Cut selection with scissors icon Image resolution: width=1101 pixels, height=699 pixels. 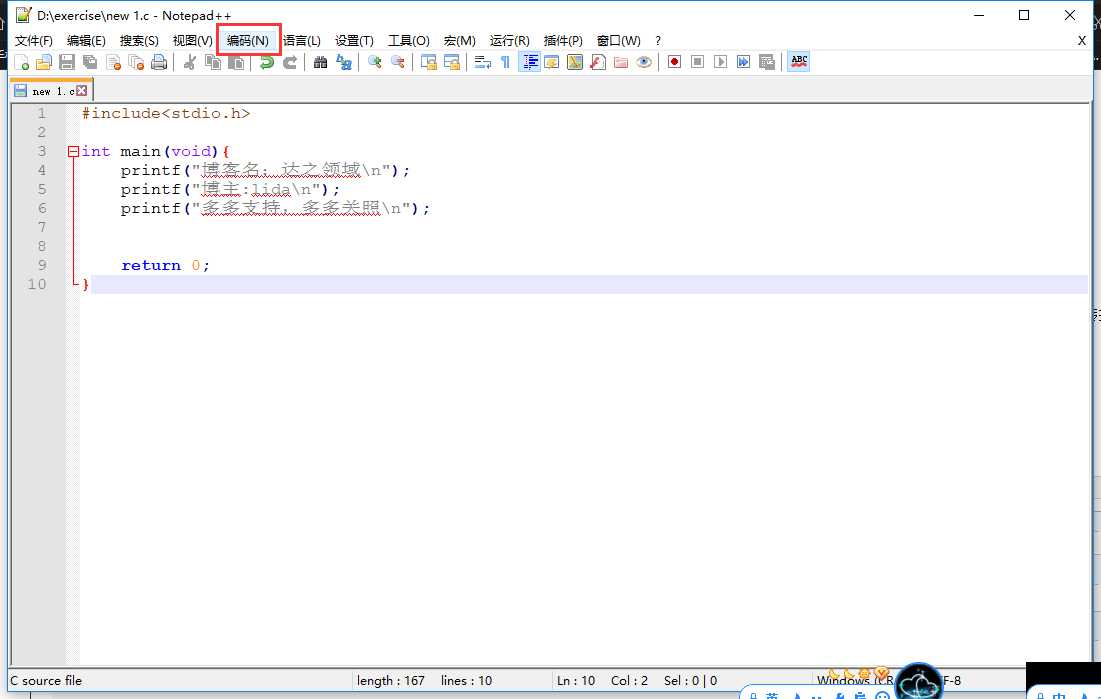coord(190,63)
